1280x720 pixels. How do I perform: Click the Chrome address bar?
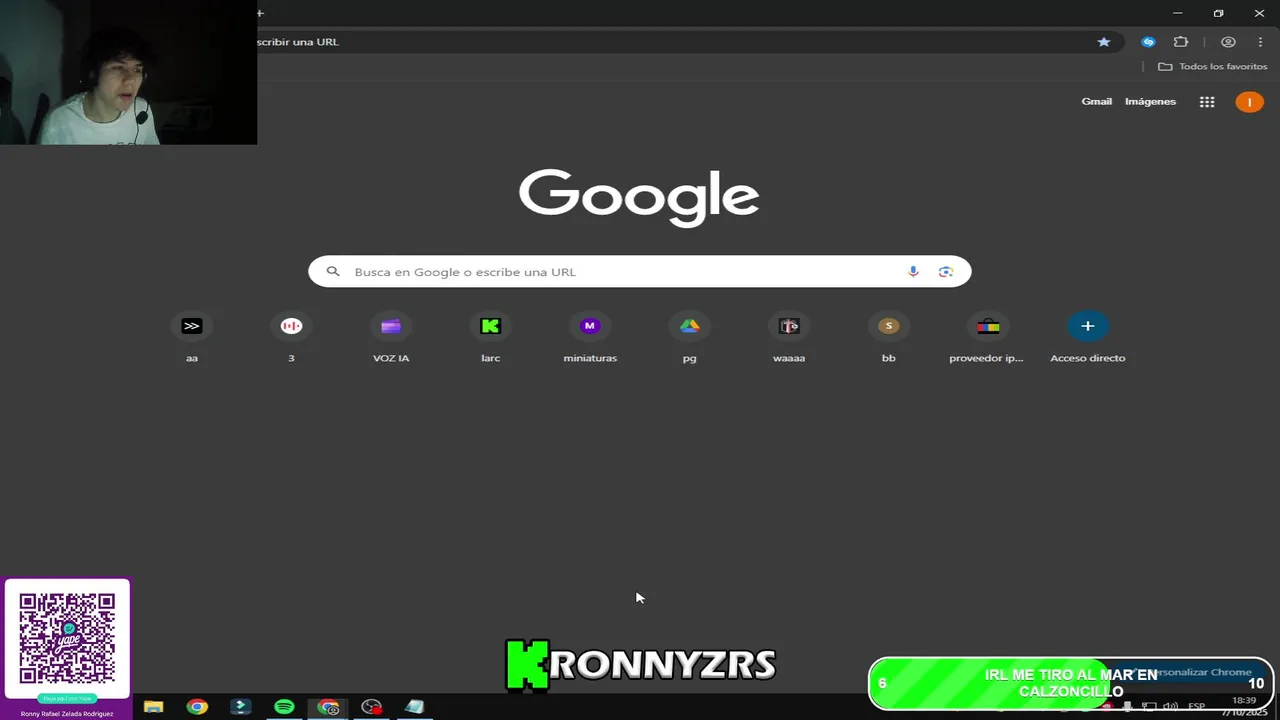(x=670, y=42)
